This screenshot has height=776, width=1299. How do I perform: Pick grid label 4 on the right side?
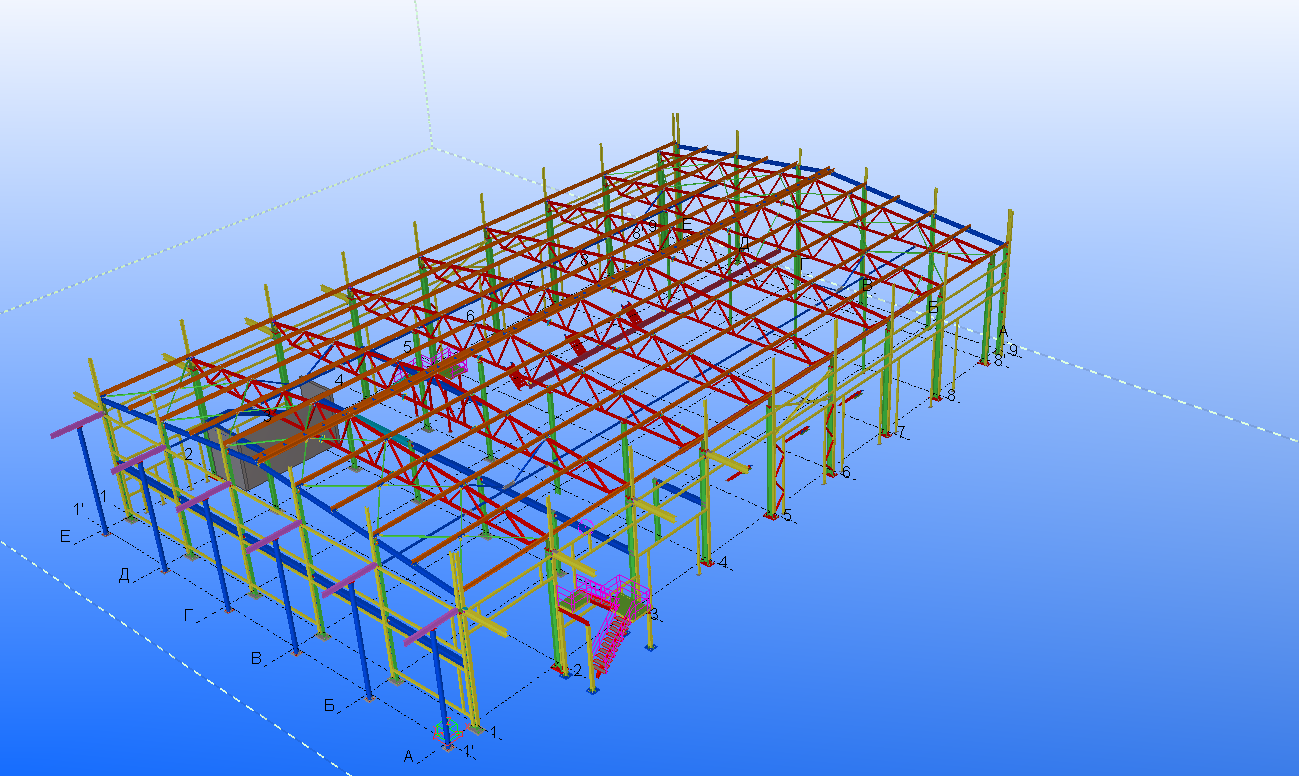pyautogui.click(x=723, y=563)
